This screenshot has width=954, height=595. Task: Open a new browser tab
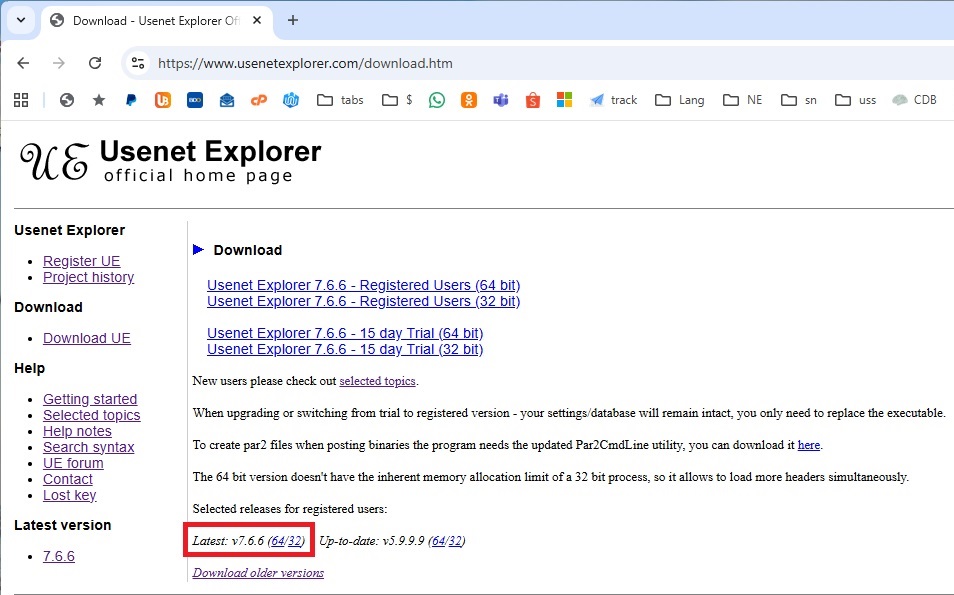293,21
